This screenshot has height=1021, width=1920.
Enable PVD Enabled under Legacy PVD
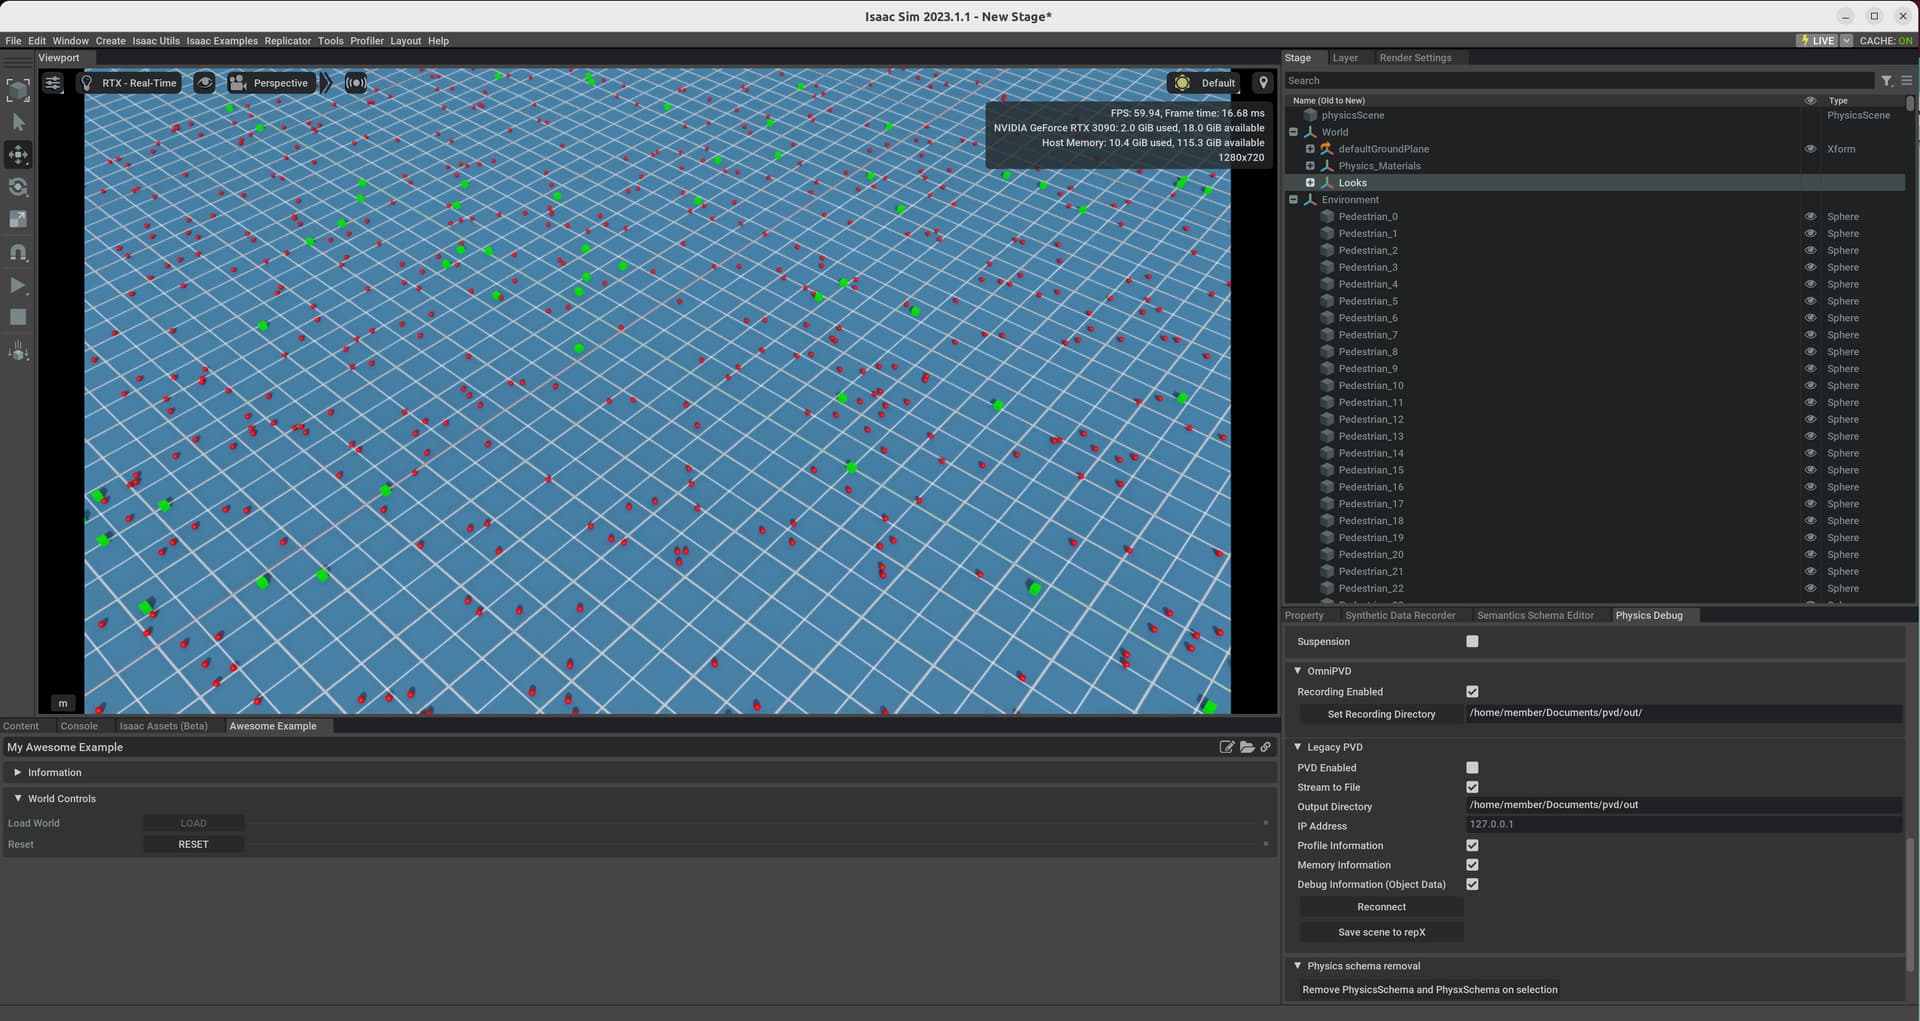click(x=1471, y=767)
